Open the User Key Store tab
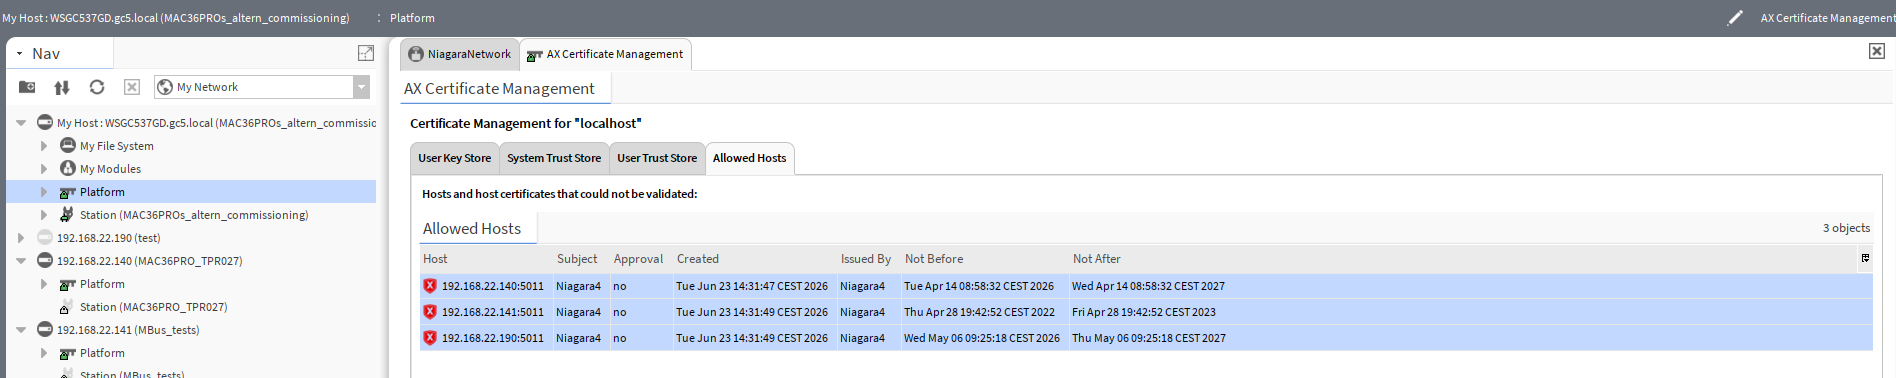This screenshot has width=1896, height=378. (455, 158)
